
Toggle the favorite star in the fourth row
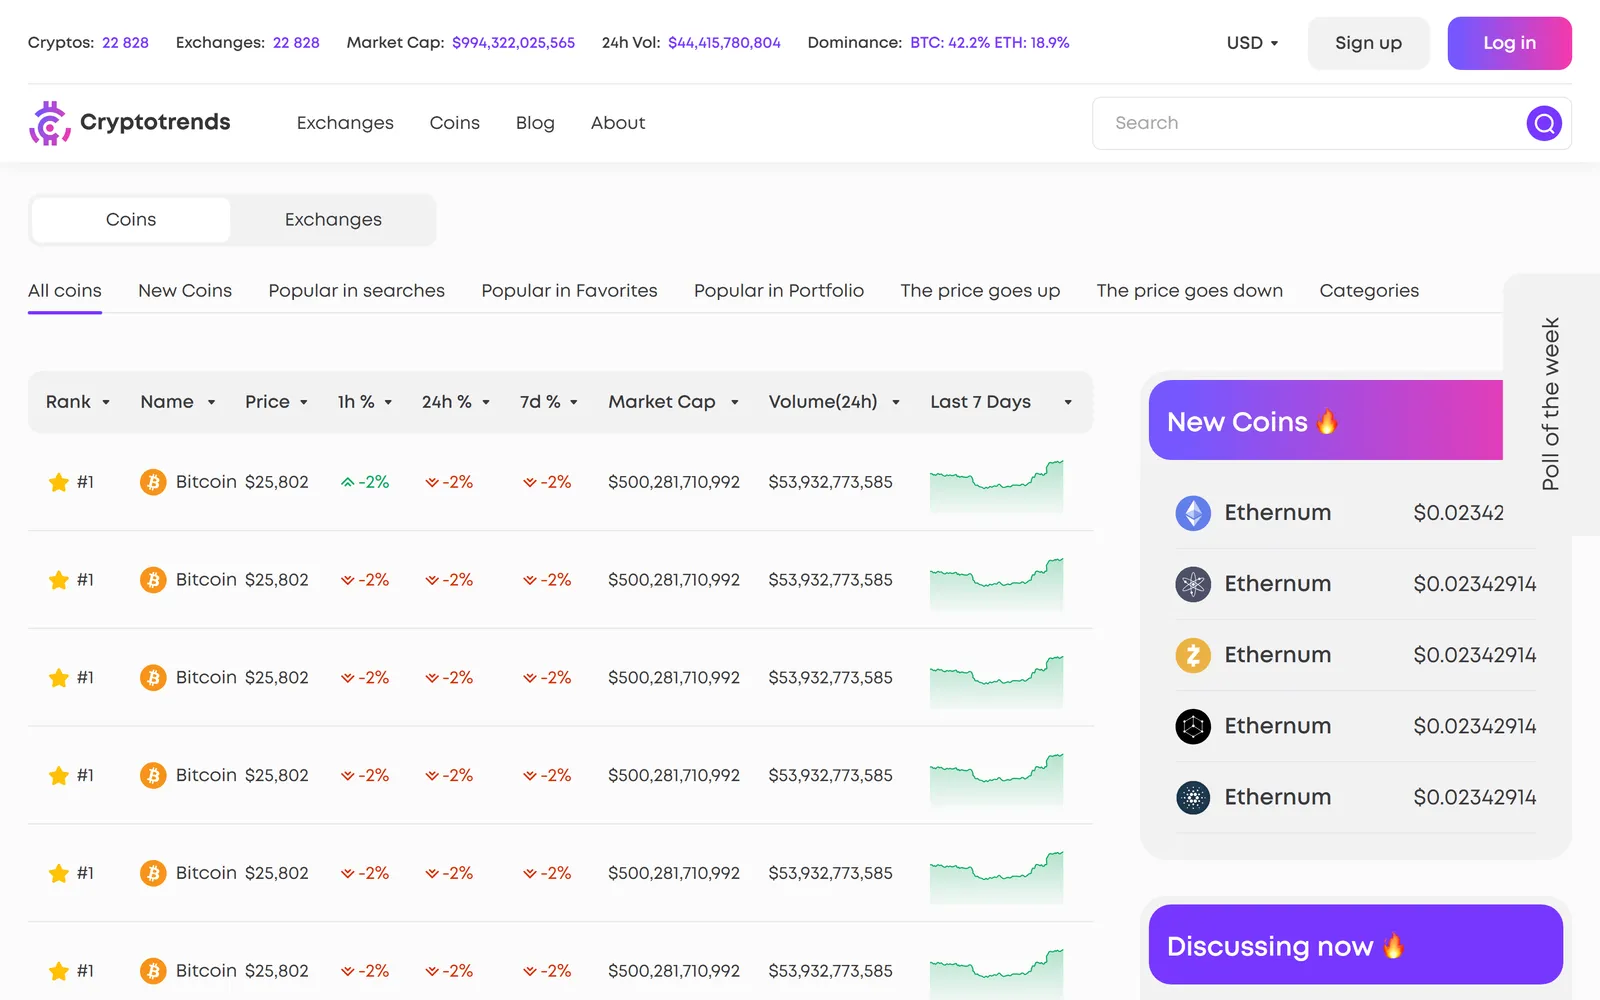point(59,776)
